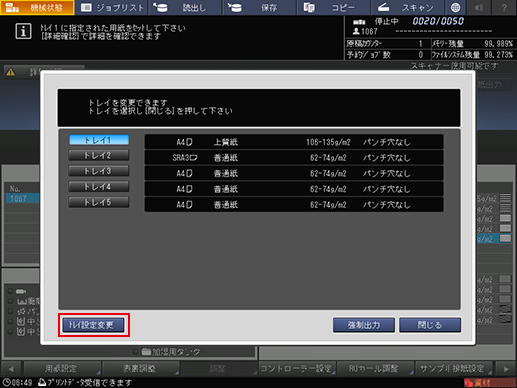The image size is (517, 388).
Task: Click the 強制出力 forced output button
Action: tap(364, 325)
